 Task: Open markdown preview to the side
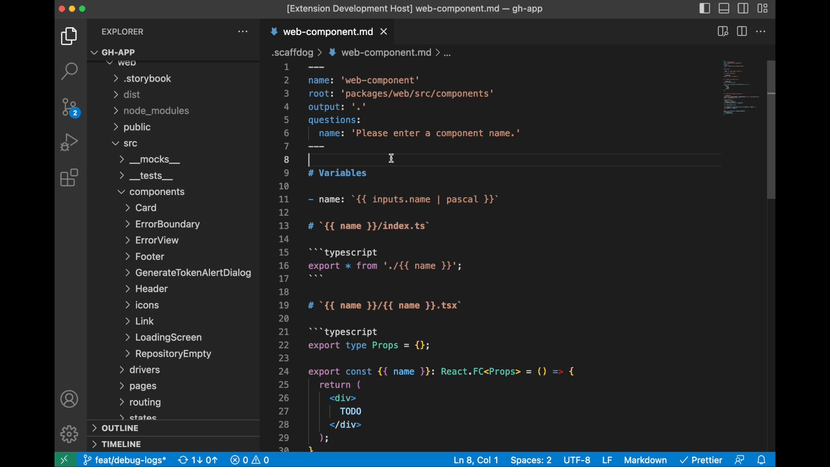pyautogui.click(x=723, y=32)
